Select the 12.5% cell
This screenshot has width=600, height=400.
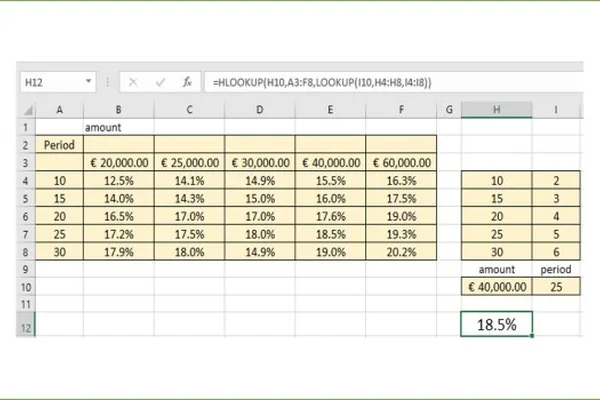[x=119, y=181]
